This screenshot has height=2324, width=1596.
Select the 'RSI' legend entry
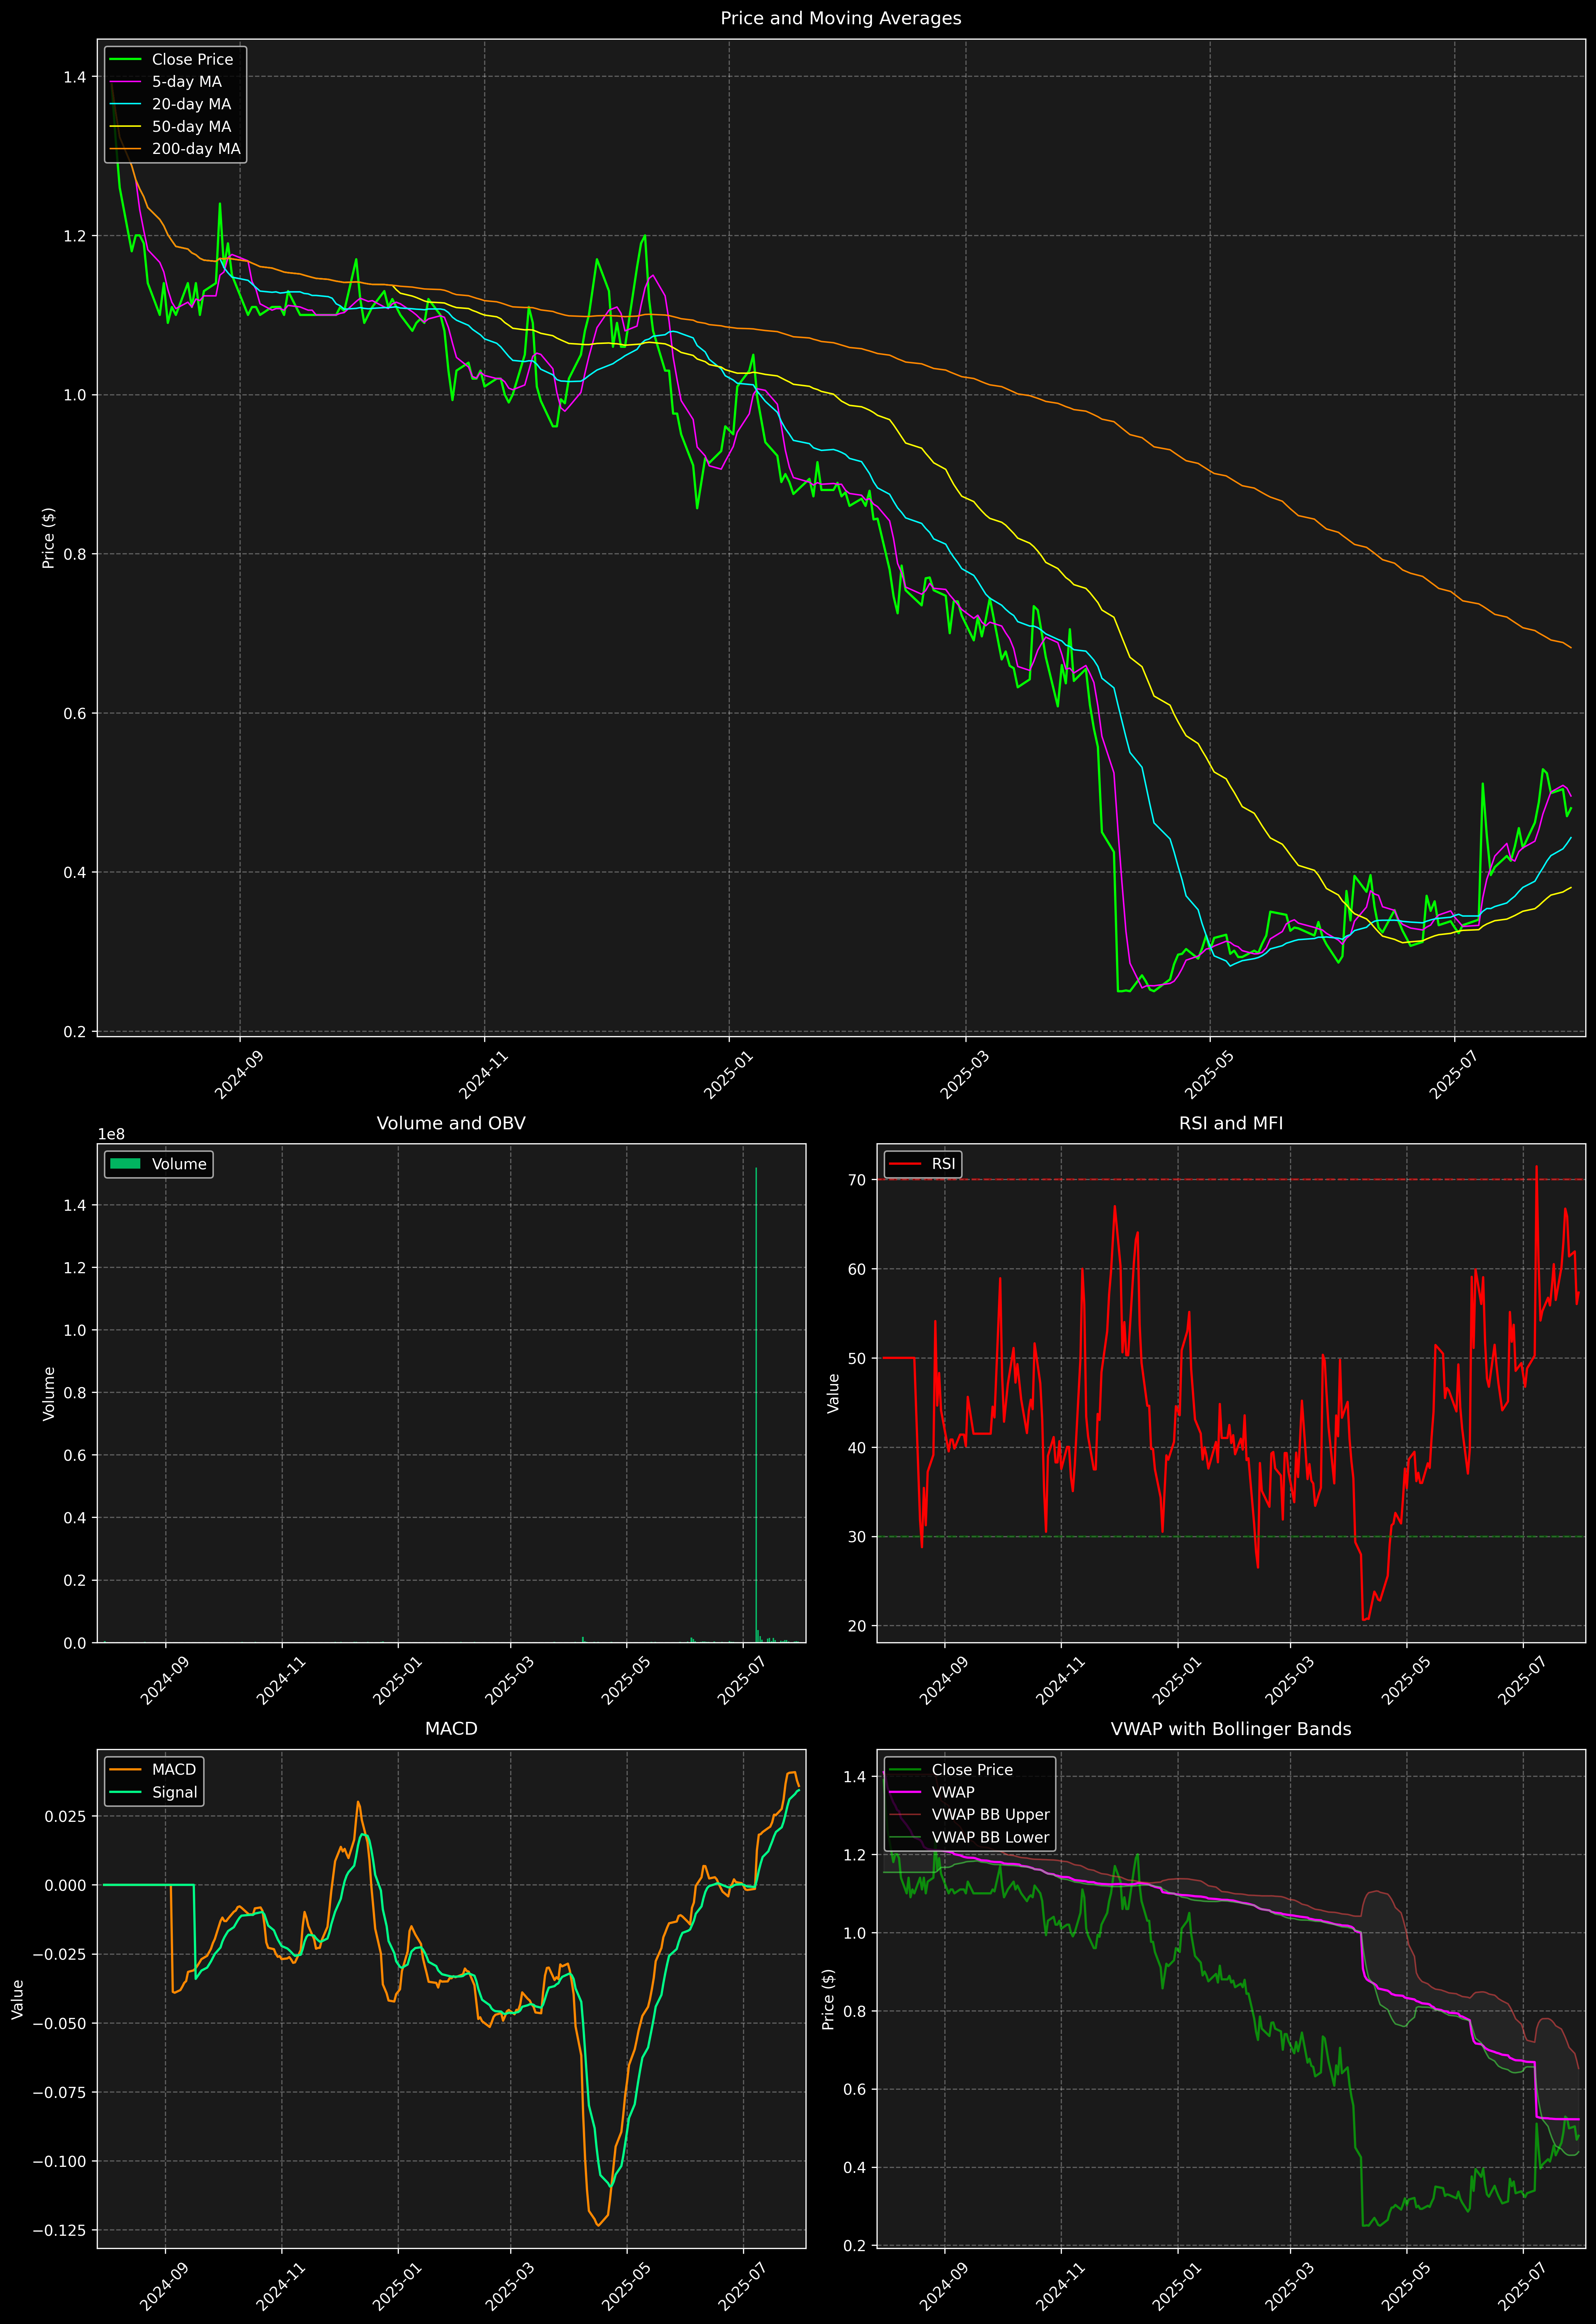944,1164
